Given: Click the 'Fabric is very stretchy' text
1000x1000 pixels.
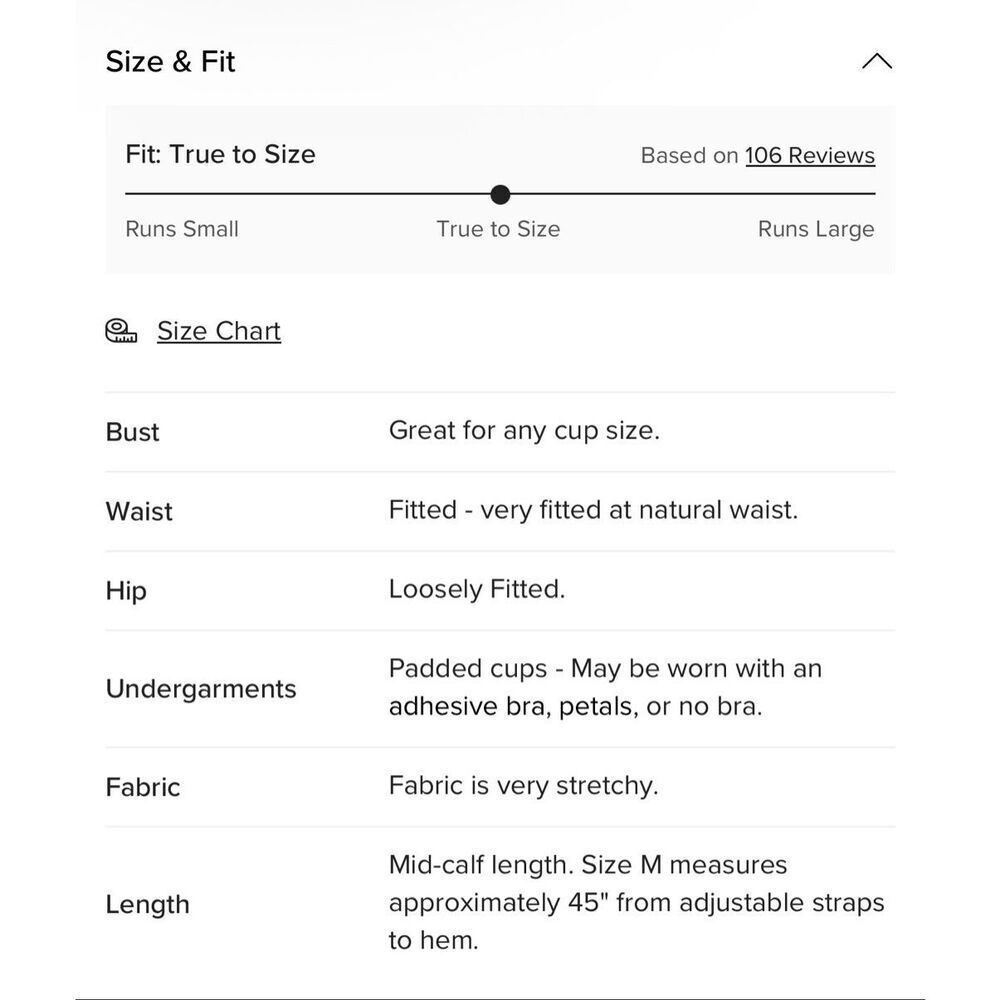Looking at the screenshot, I should [524, 786].
